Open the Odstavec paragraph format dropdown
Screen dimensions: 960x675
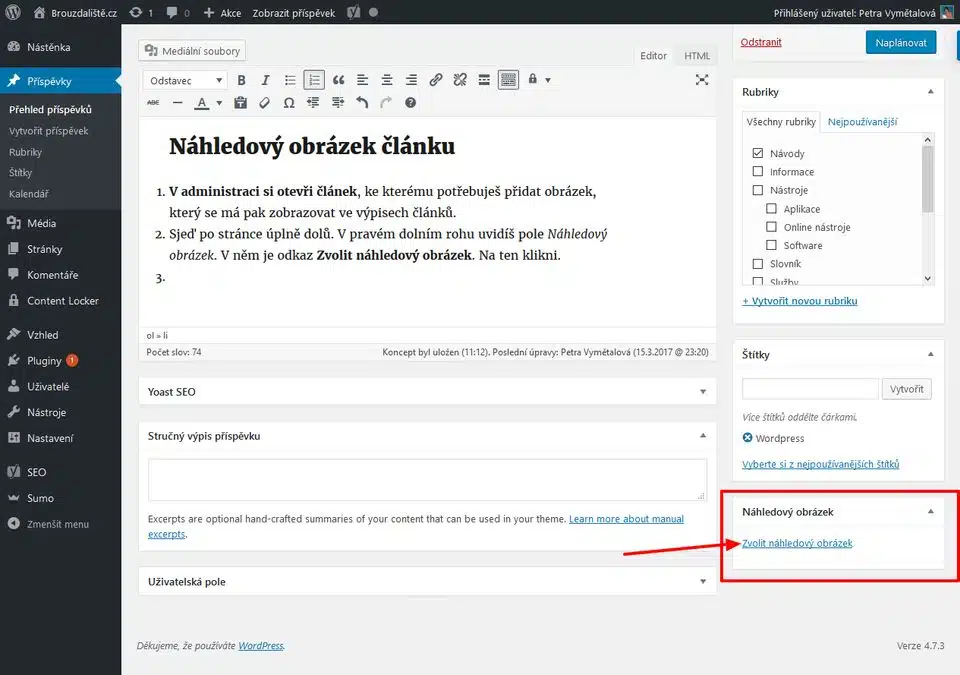tap(185, 80)
